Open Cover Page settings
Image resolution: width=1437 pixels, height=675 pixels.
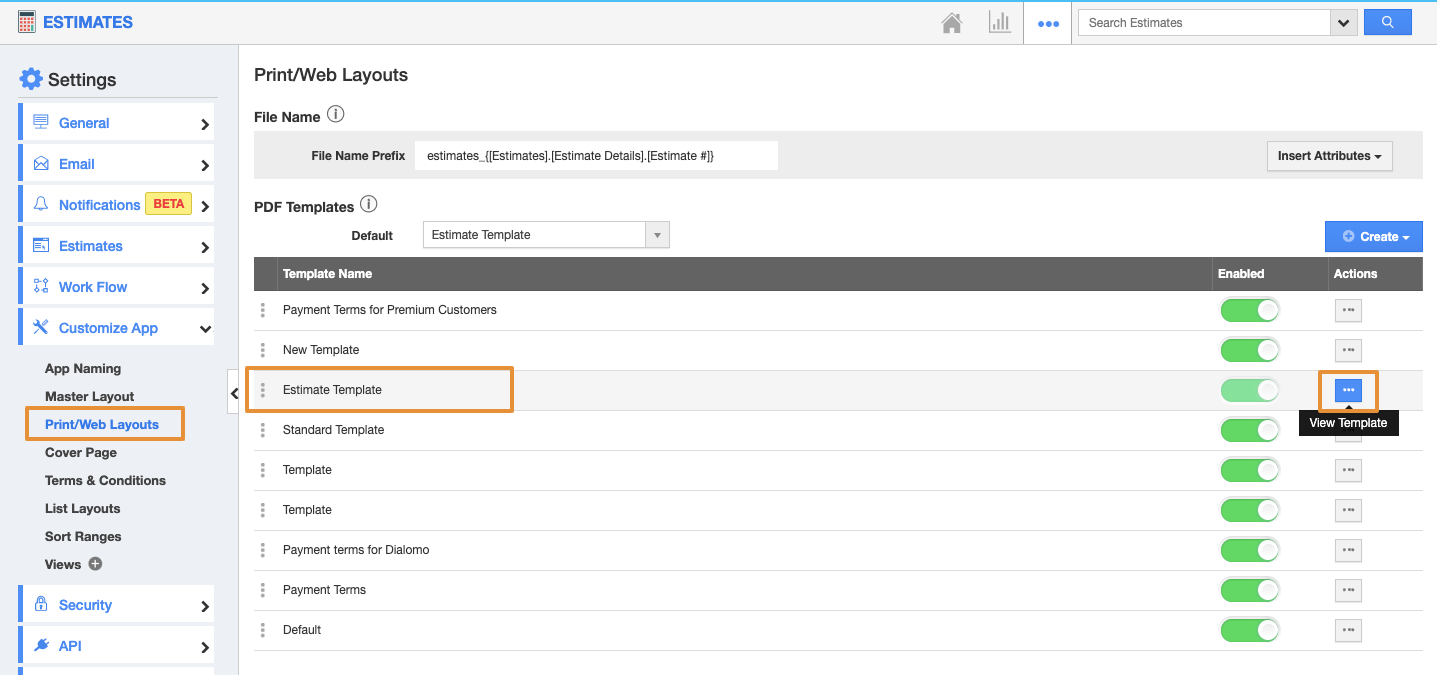(x=81, y=452)
